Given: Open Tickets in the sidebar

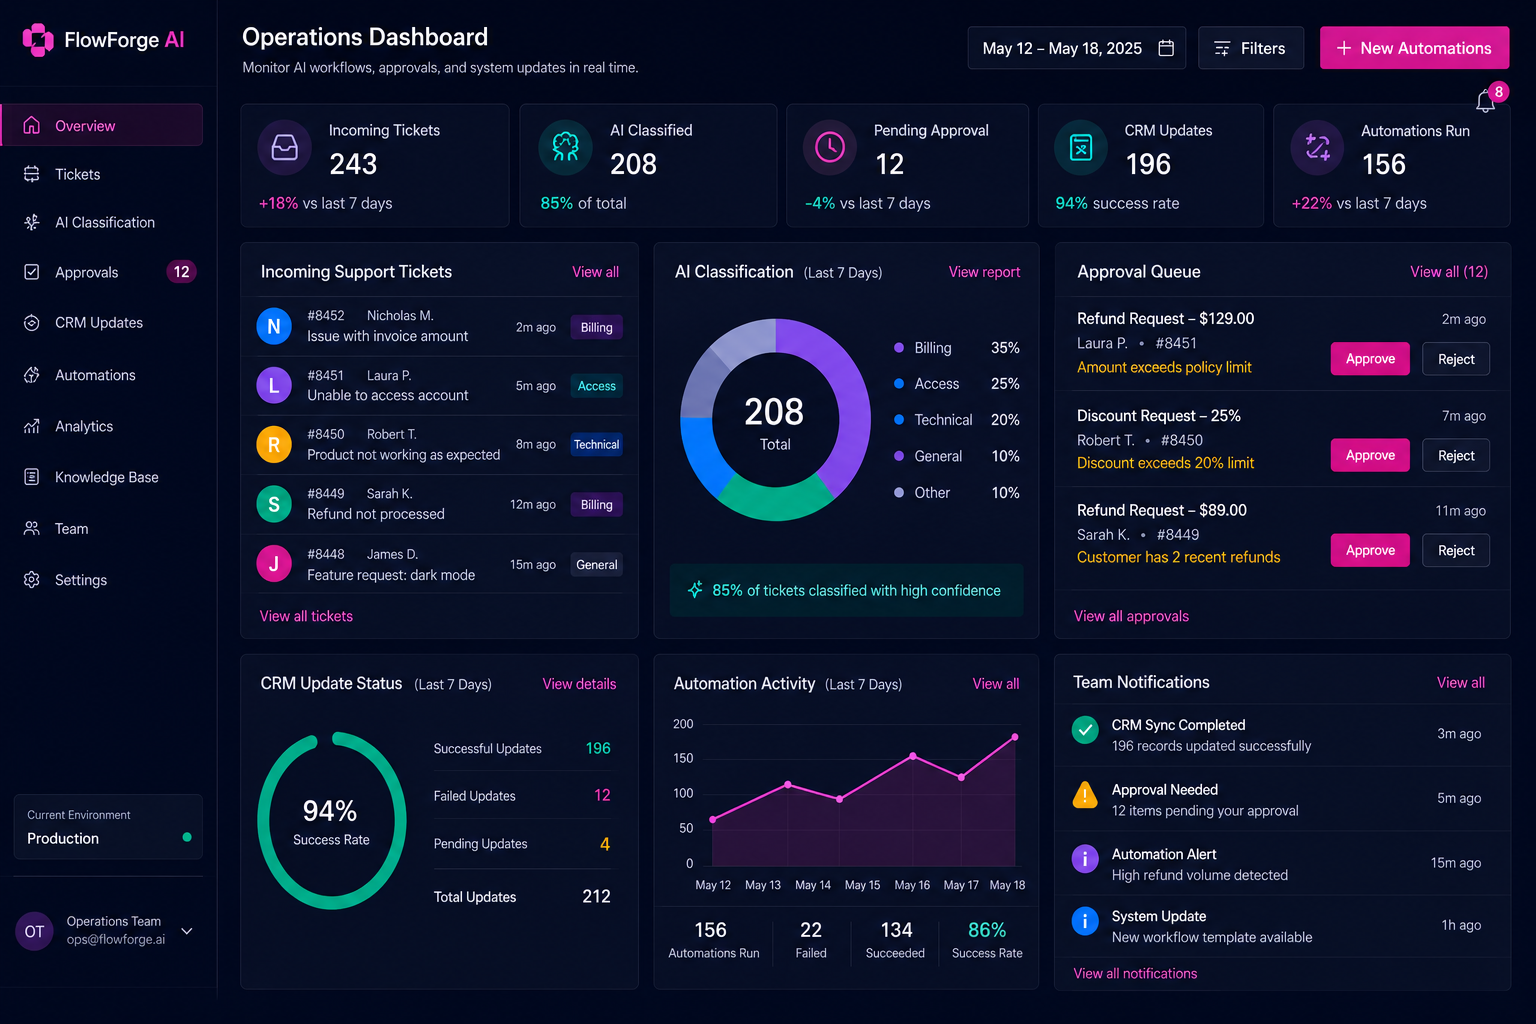Looking at the screenshot, I should click(102, 174).
